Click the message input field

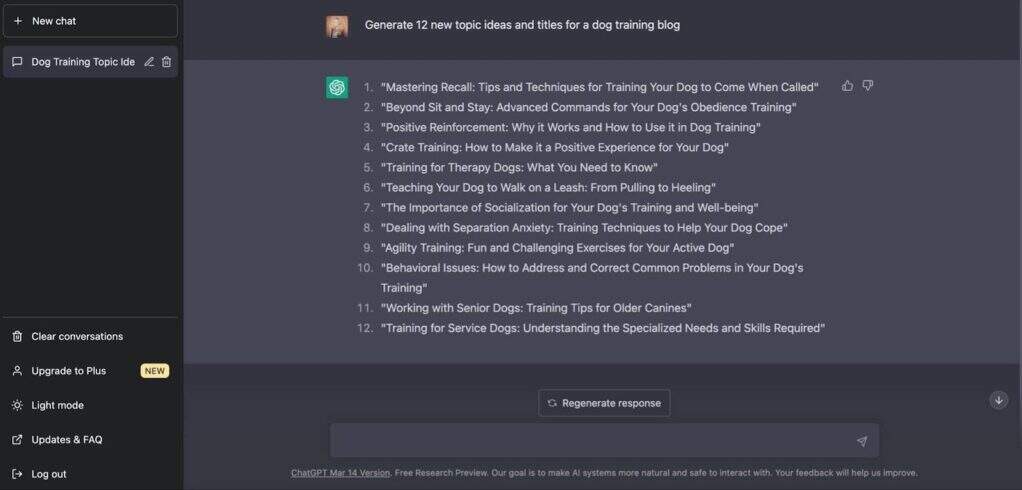pyautogui.click(x=590, y=441)
